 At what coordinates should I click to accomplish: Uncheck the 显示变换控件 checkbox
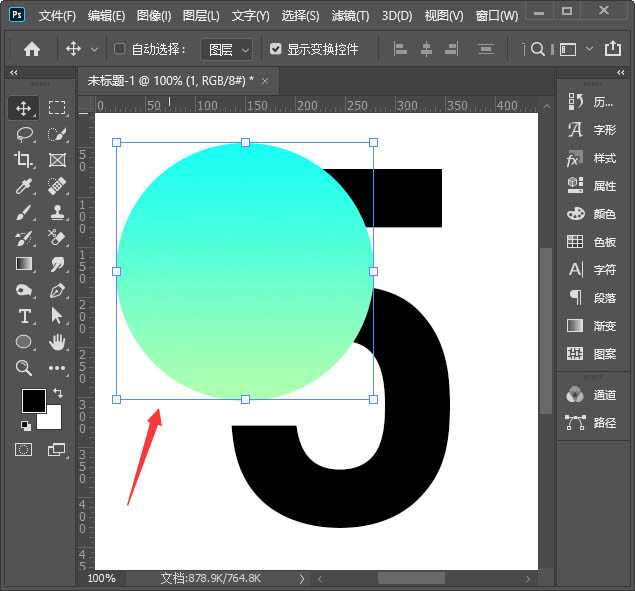tap(276, 49)
